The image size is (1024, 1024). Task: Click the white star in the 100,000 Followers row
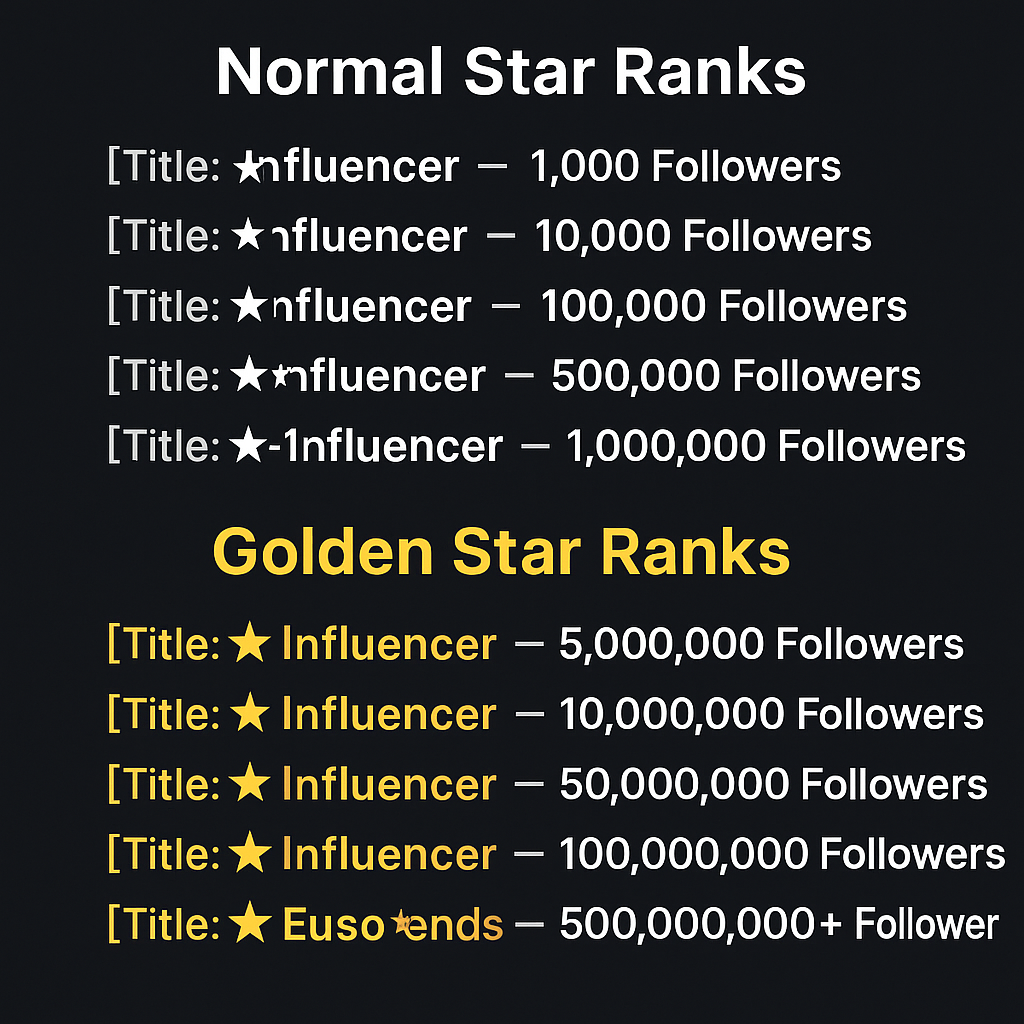point(249,305)
